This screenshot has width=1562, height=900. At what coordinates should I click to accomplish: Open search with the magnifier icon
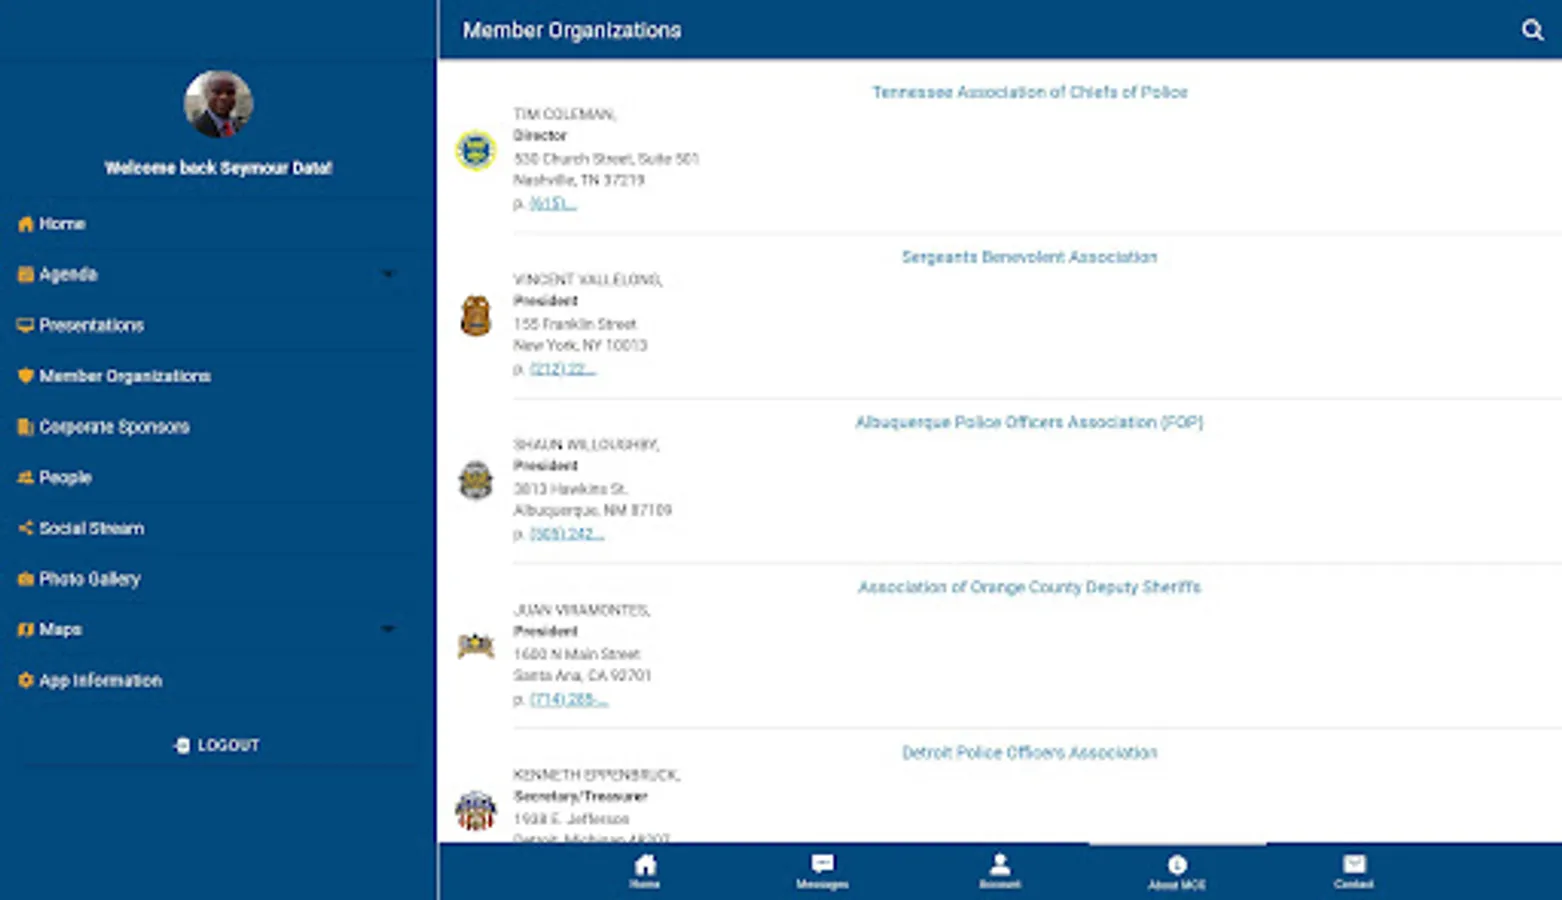[1532, 30]
